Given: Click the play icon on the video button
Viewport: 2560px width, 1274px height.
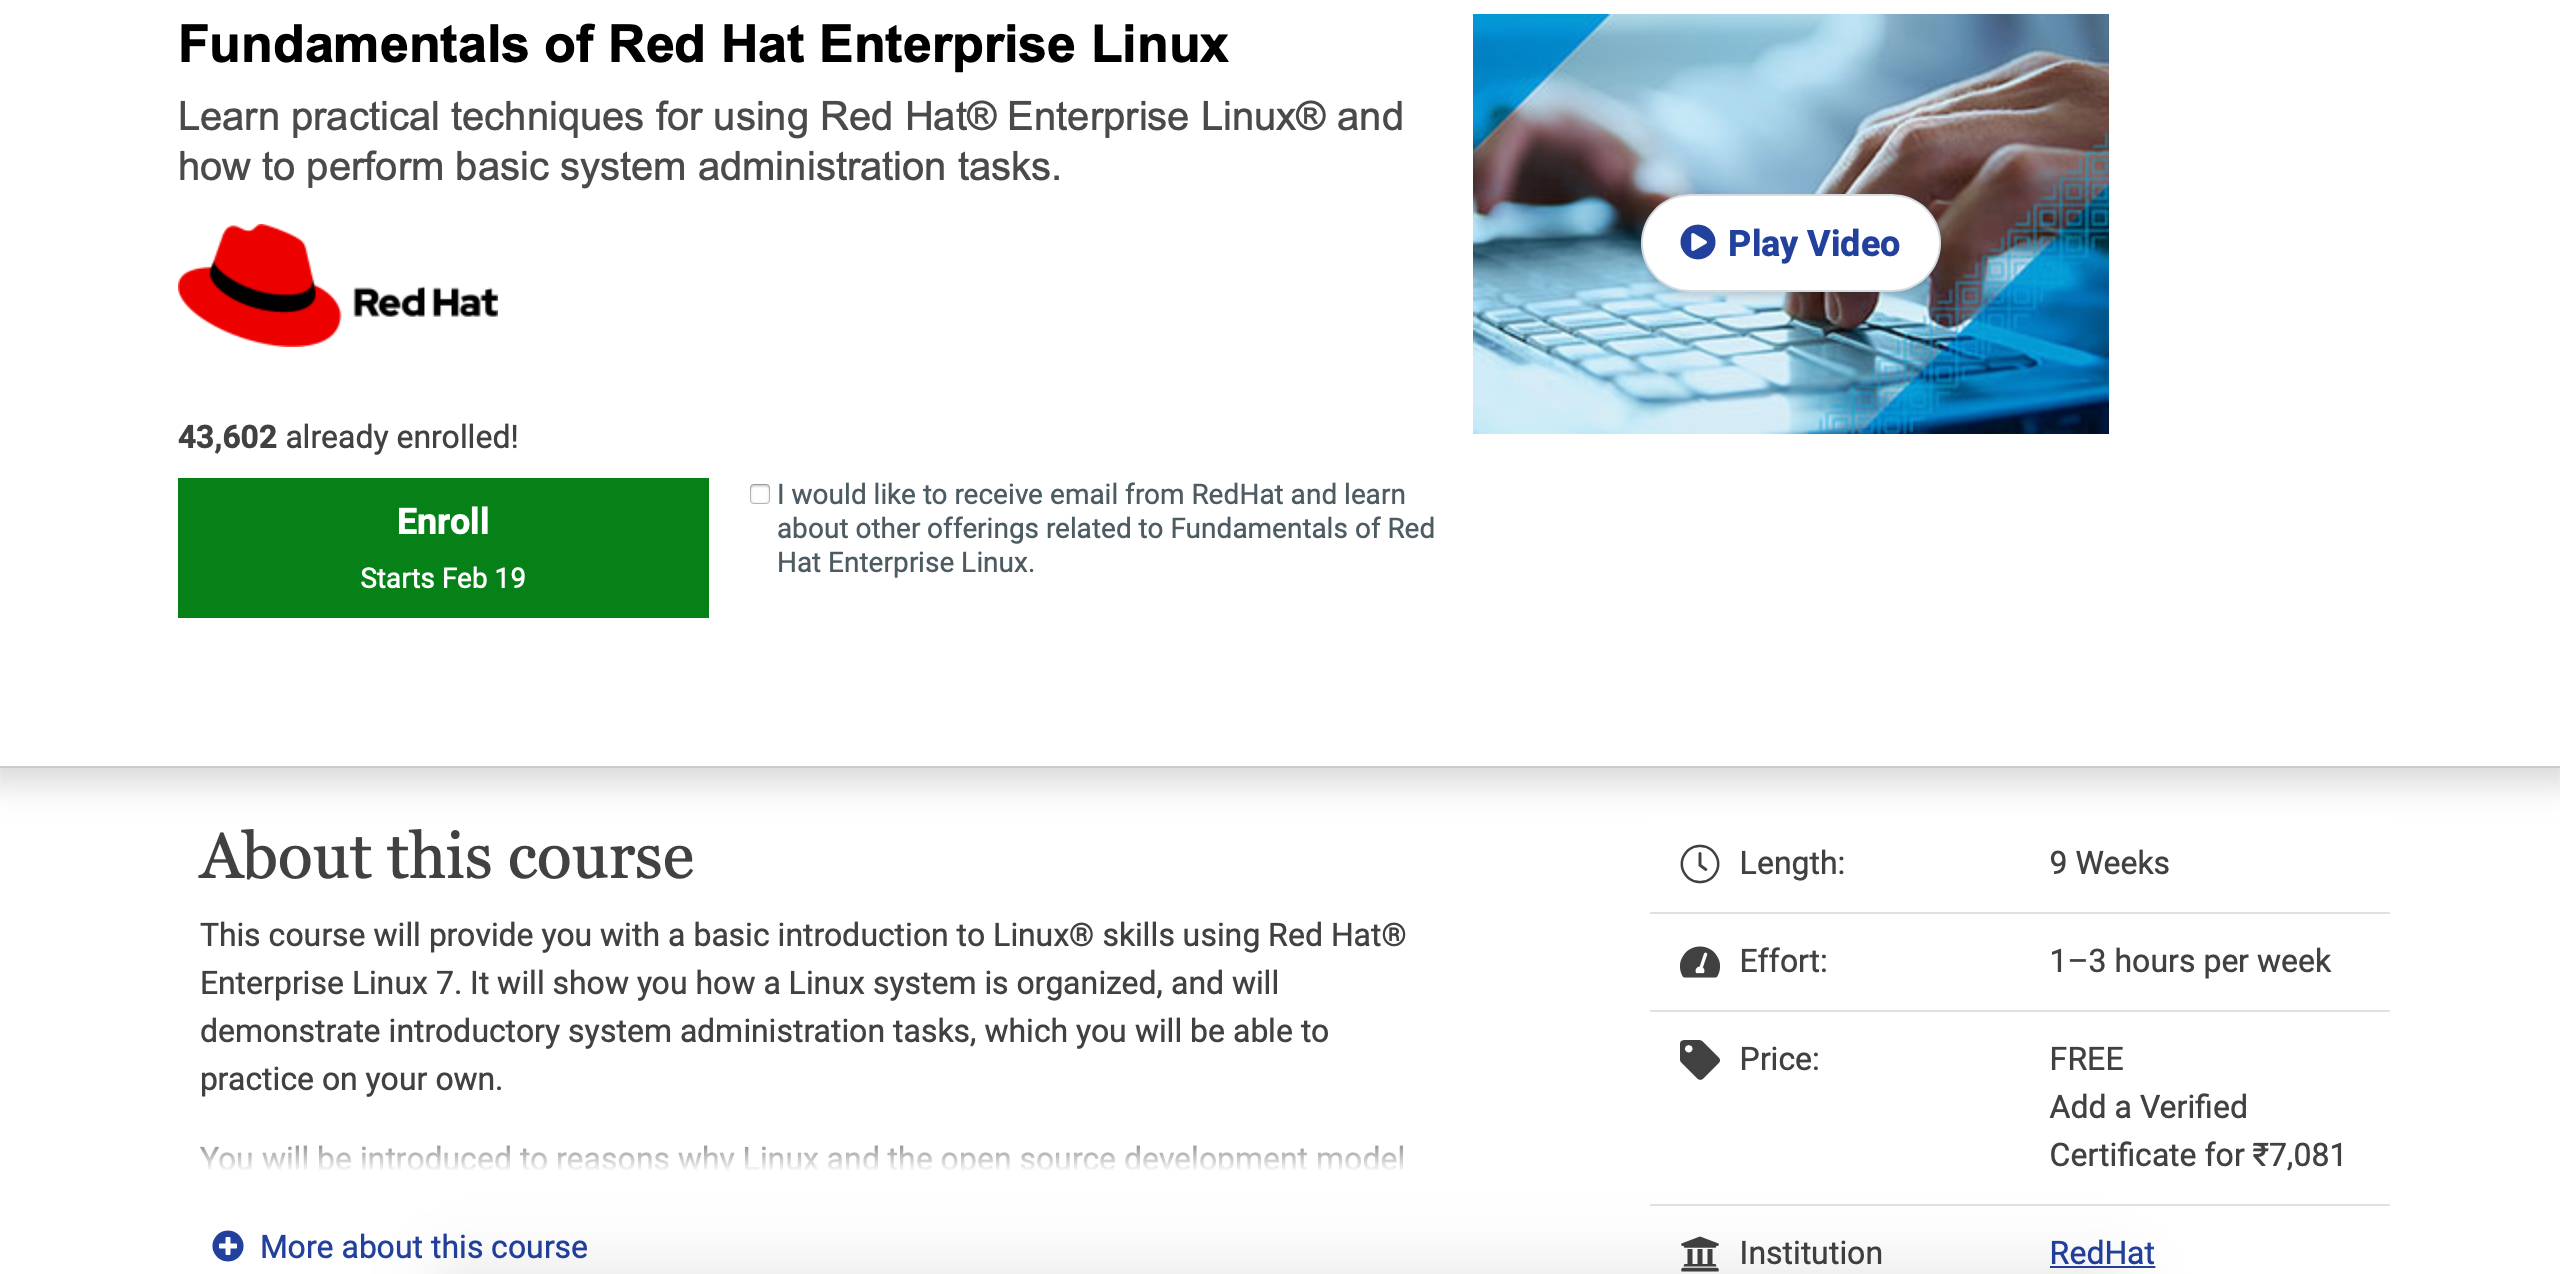Looking at the screenshot, I should pyautogui.click(x=1697, y=243).
